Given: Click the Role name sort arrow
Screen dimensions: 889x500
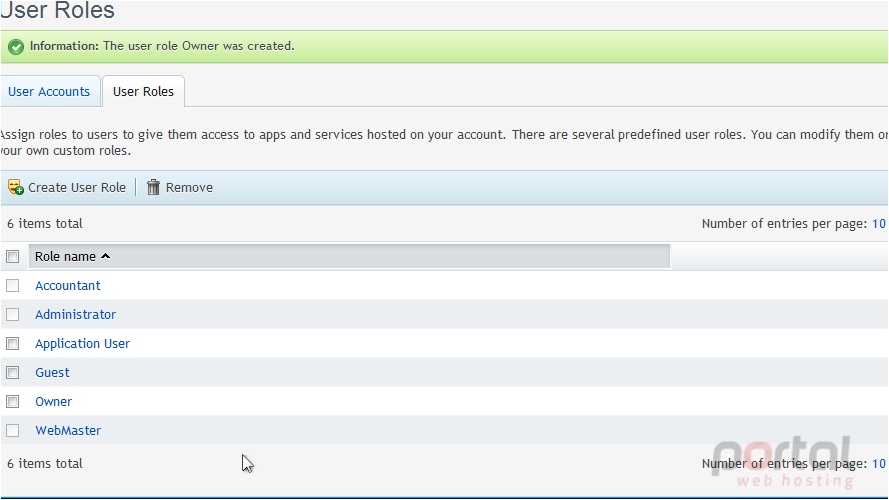Looking at the screenshot, I should (x=105, y=256).
